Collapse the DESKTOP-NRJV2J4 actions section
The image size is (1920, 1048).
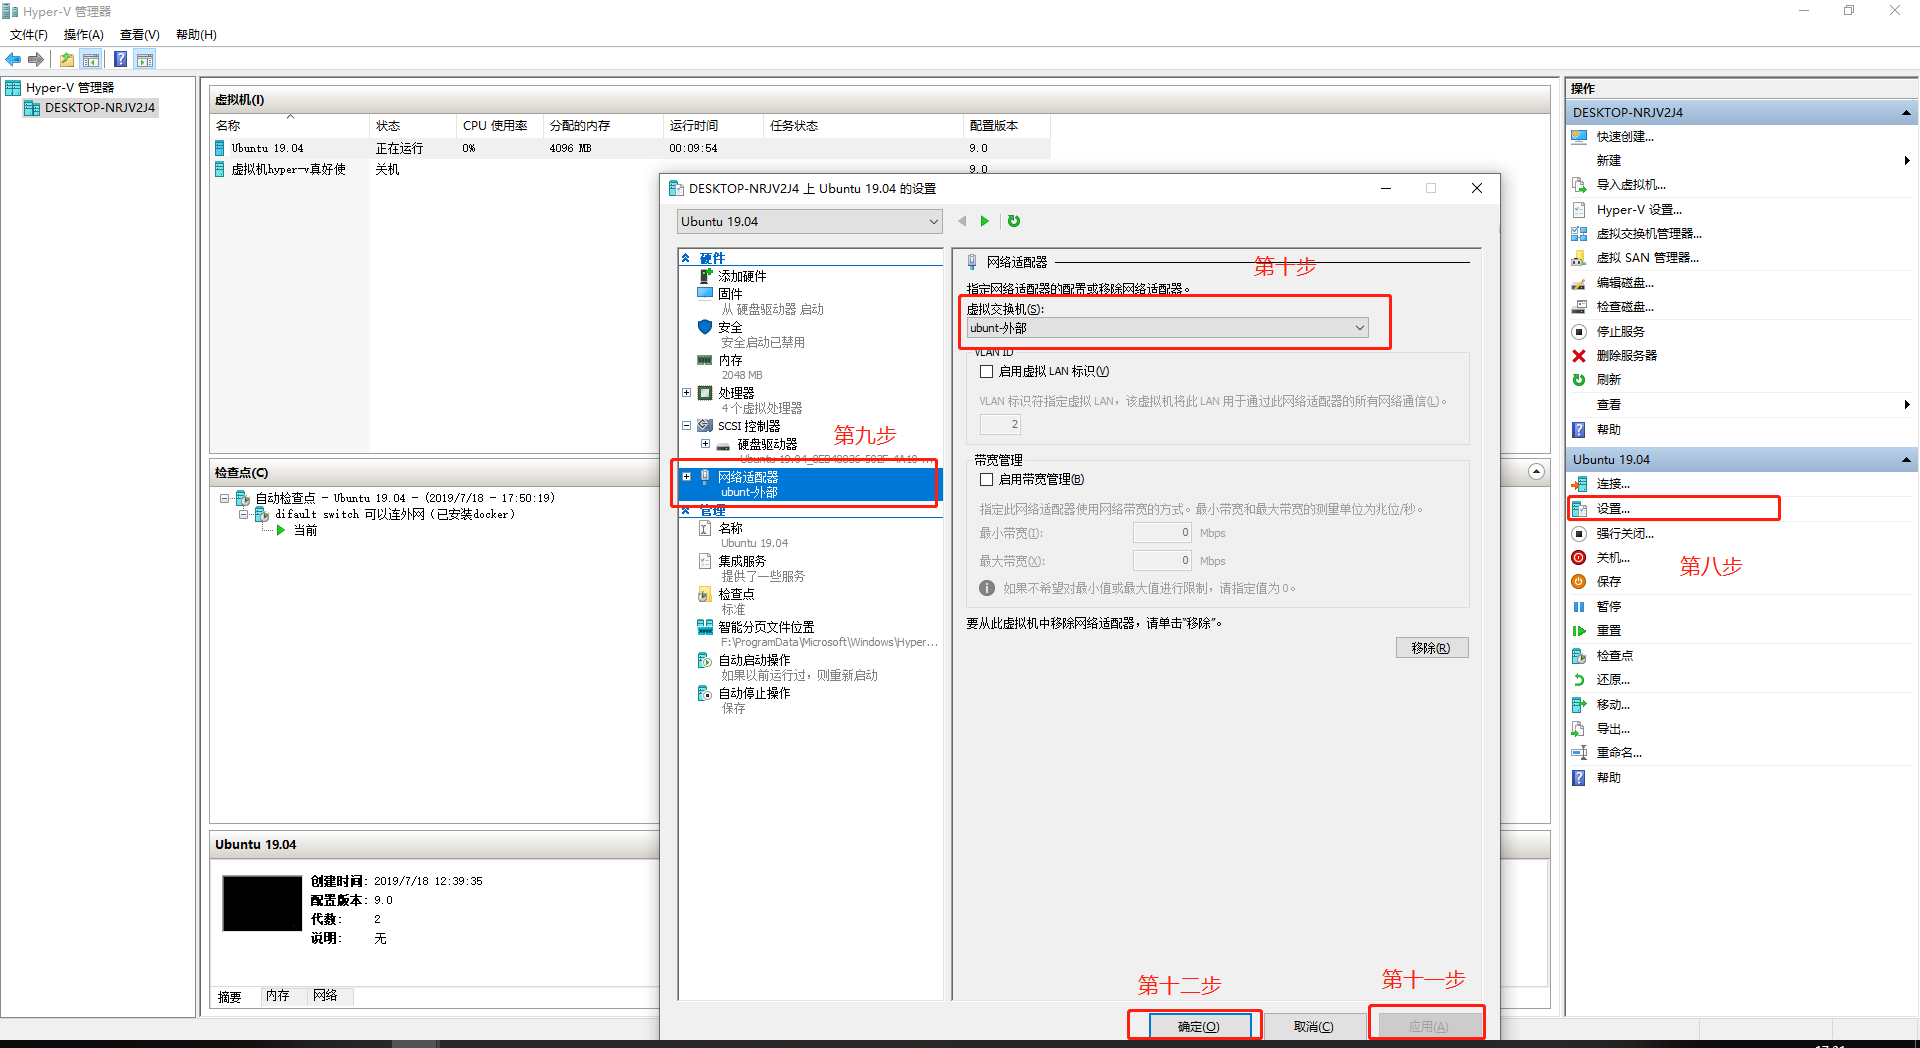click(x=1906, y=113)
